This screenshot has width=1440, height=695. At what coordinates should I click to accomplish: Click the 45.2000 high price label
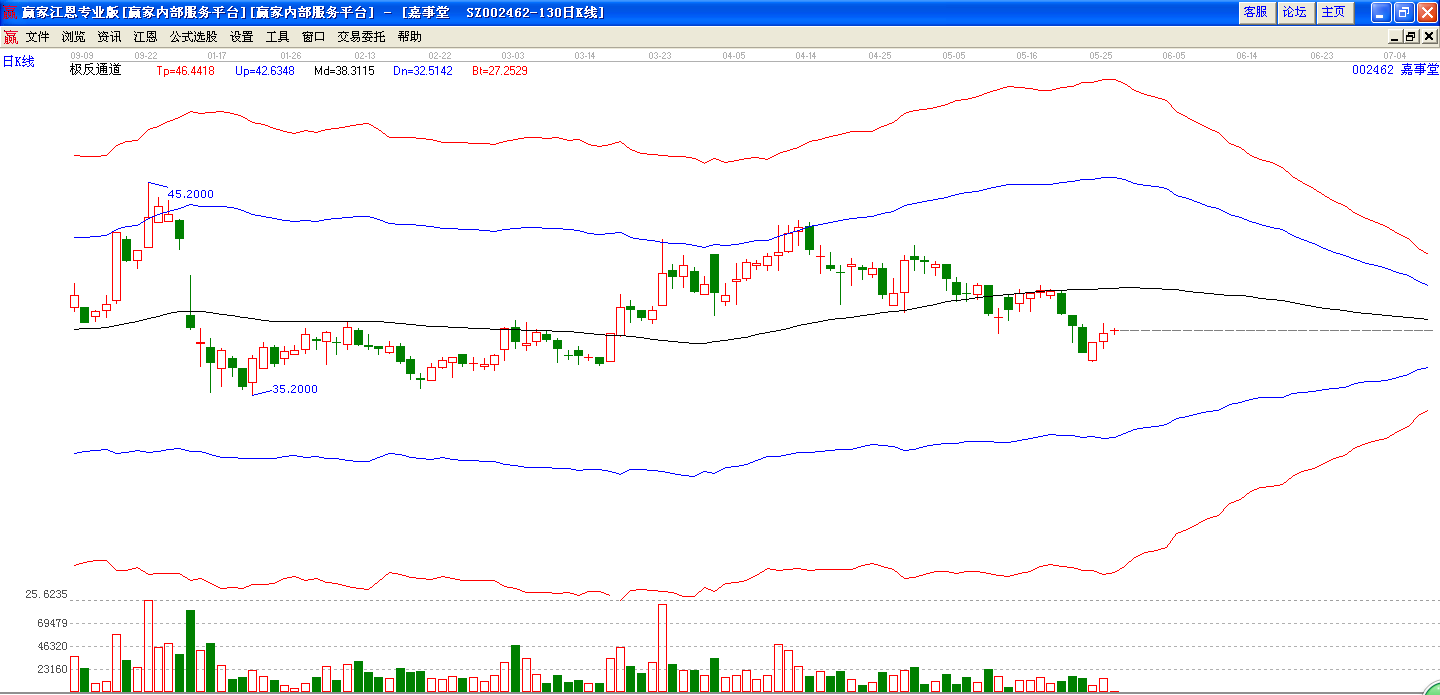coord(191,194)
